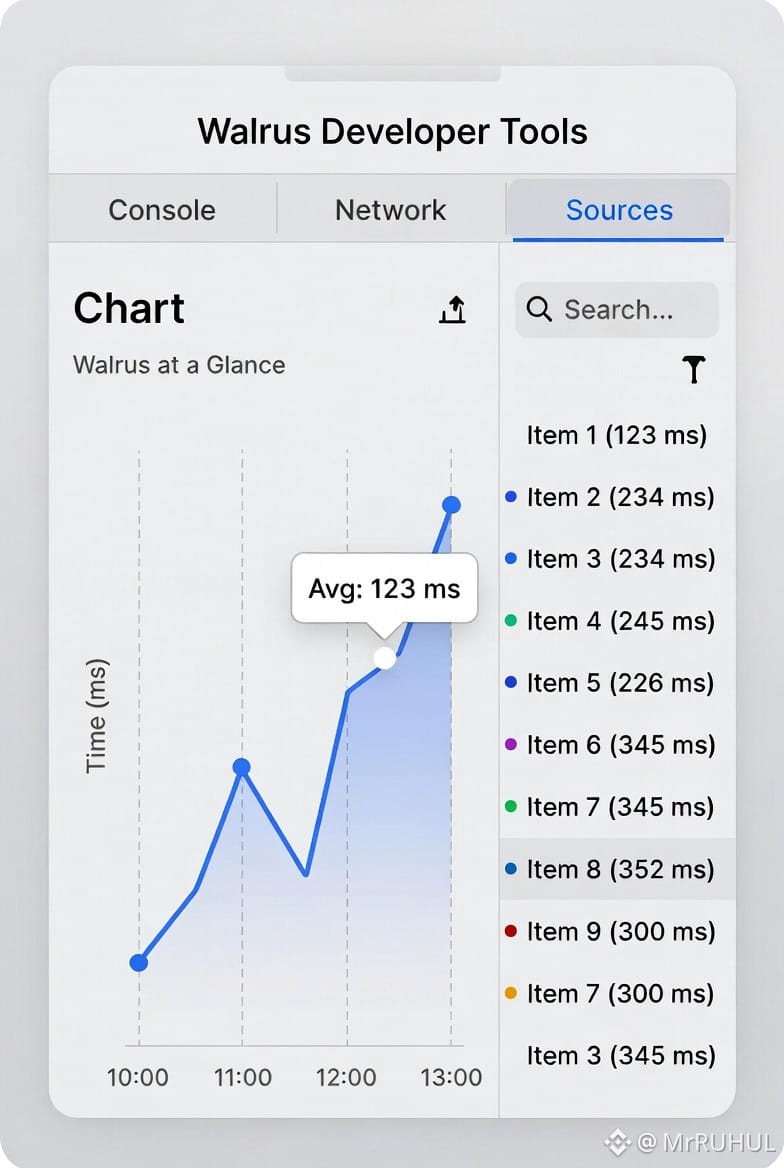Click the orange dot beside Item 7 (300 ms)
The height and width of the screenshot is (1168, 784).
511,993
